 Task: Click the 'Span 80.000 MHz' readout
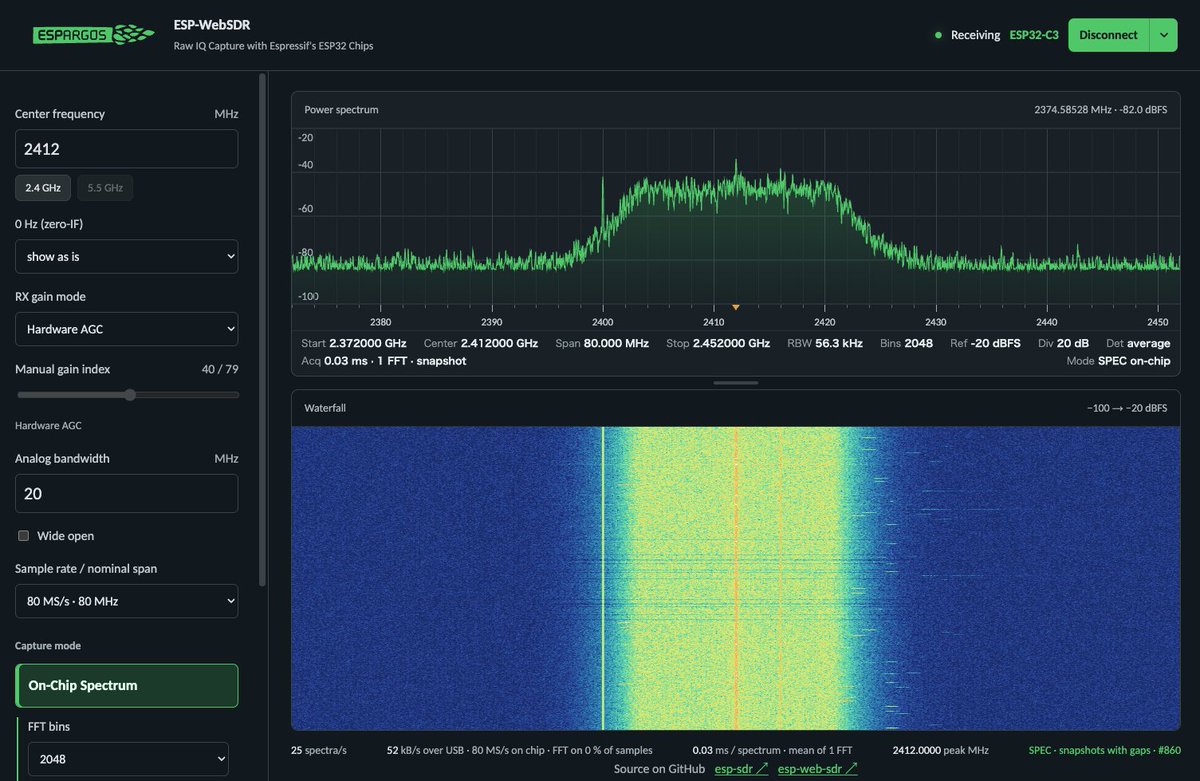click(602, 343)
